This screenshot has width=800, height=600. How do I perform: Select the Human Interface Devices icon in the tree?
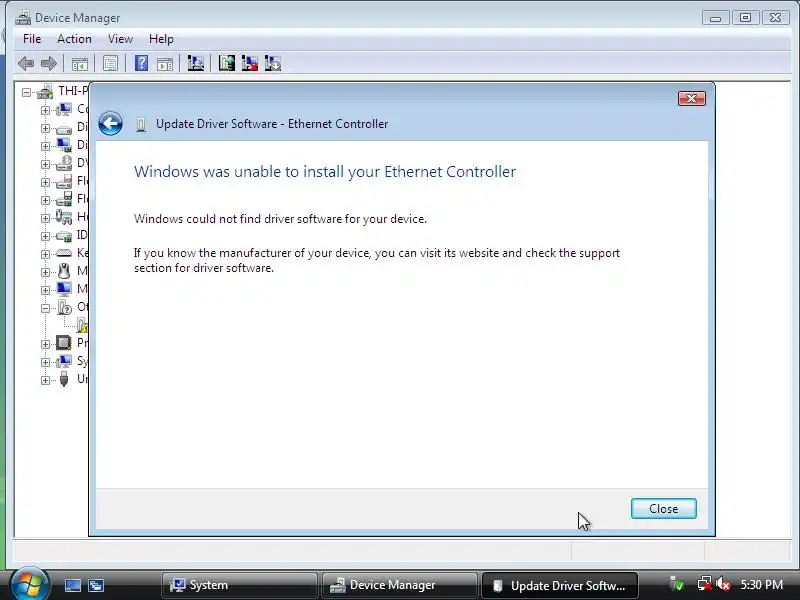coord(64,217)
